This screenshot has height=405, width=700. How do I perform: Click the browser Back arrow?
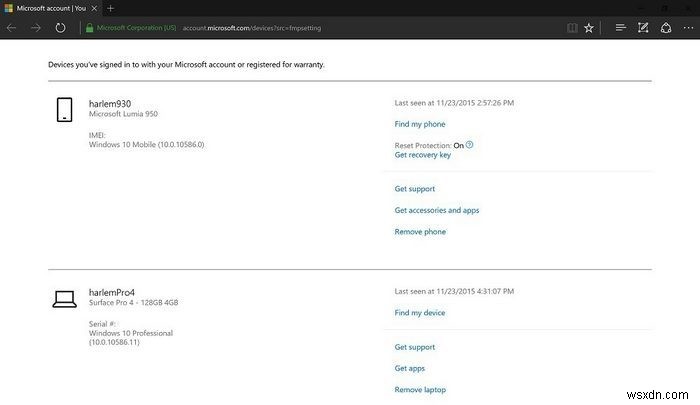(11, 29)
